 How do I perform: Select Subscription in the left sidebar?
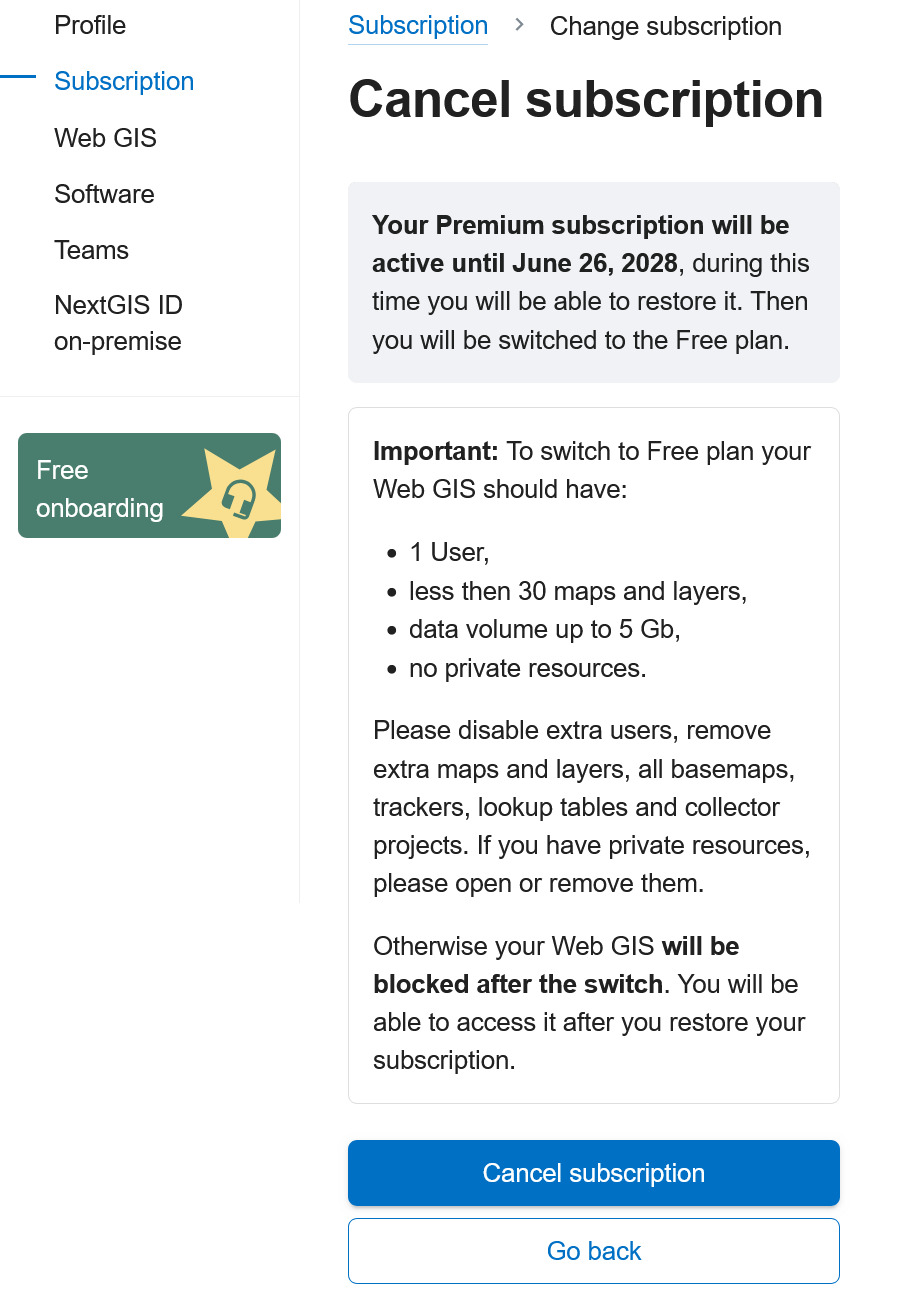tap(124, 81)
